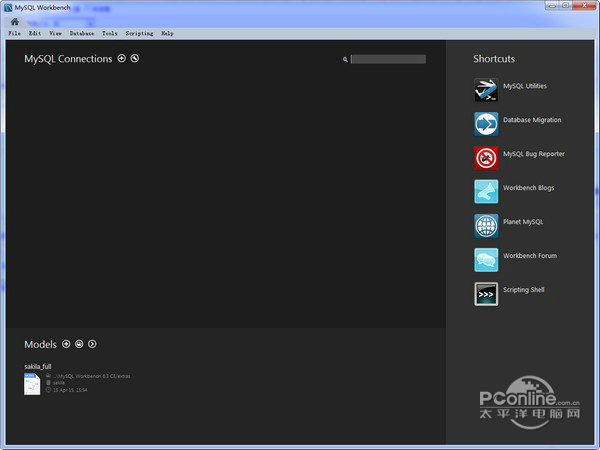Open the MySQL Utilities shortcut label

[x=525, y=86]
